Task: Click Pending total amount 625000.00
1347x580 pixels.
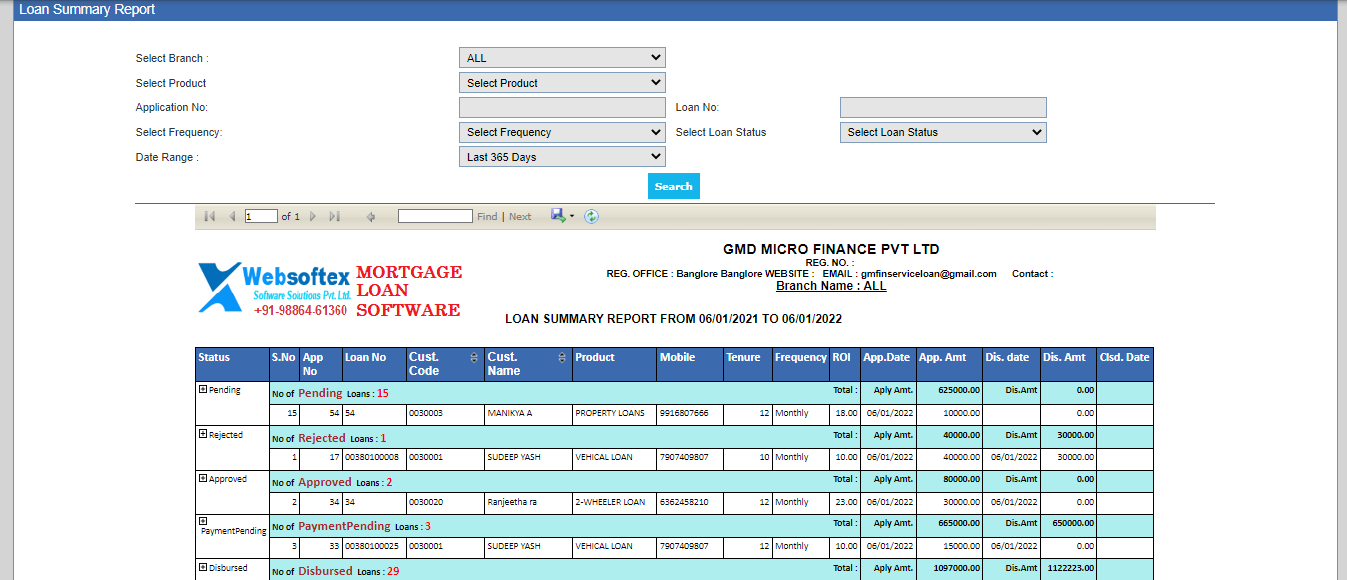Action: click(x=960, y=390)
